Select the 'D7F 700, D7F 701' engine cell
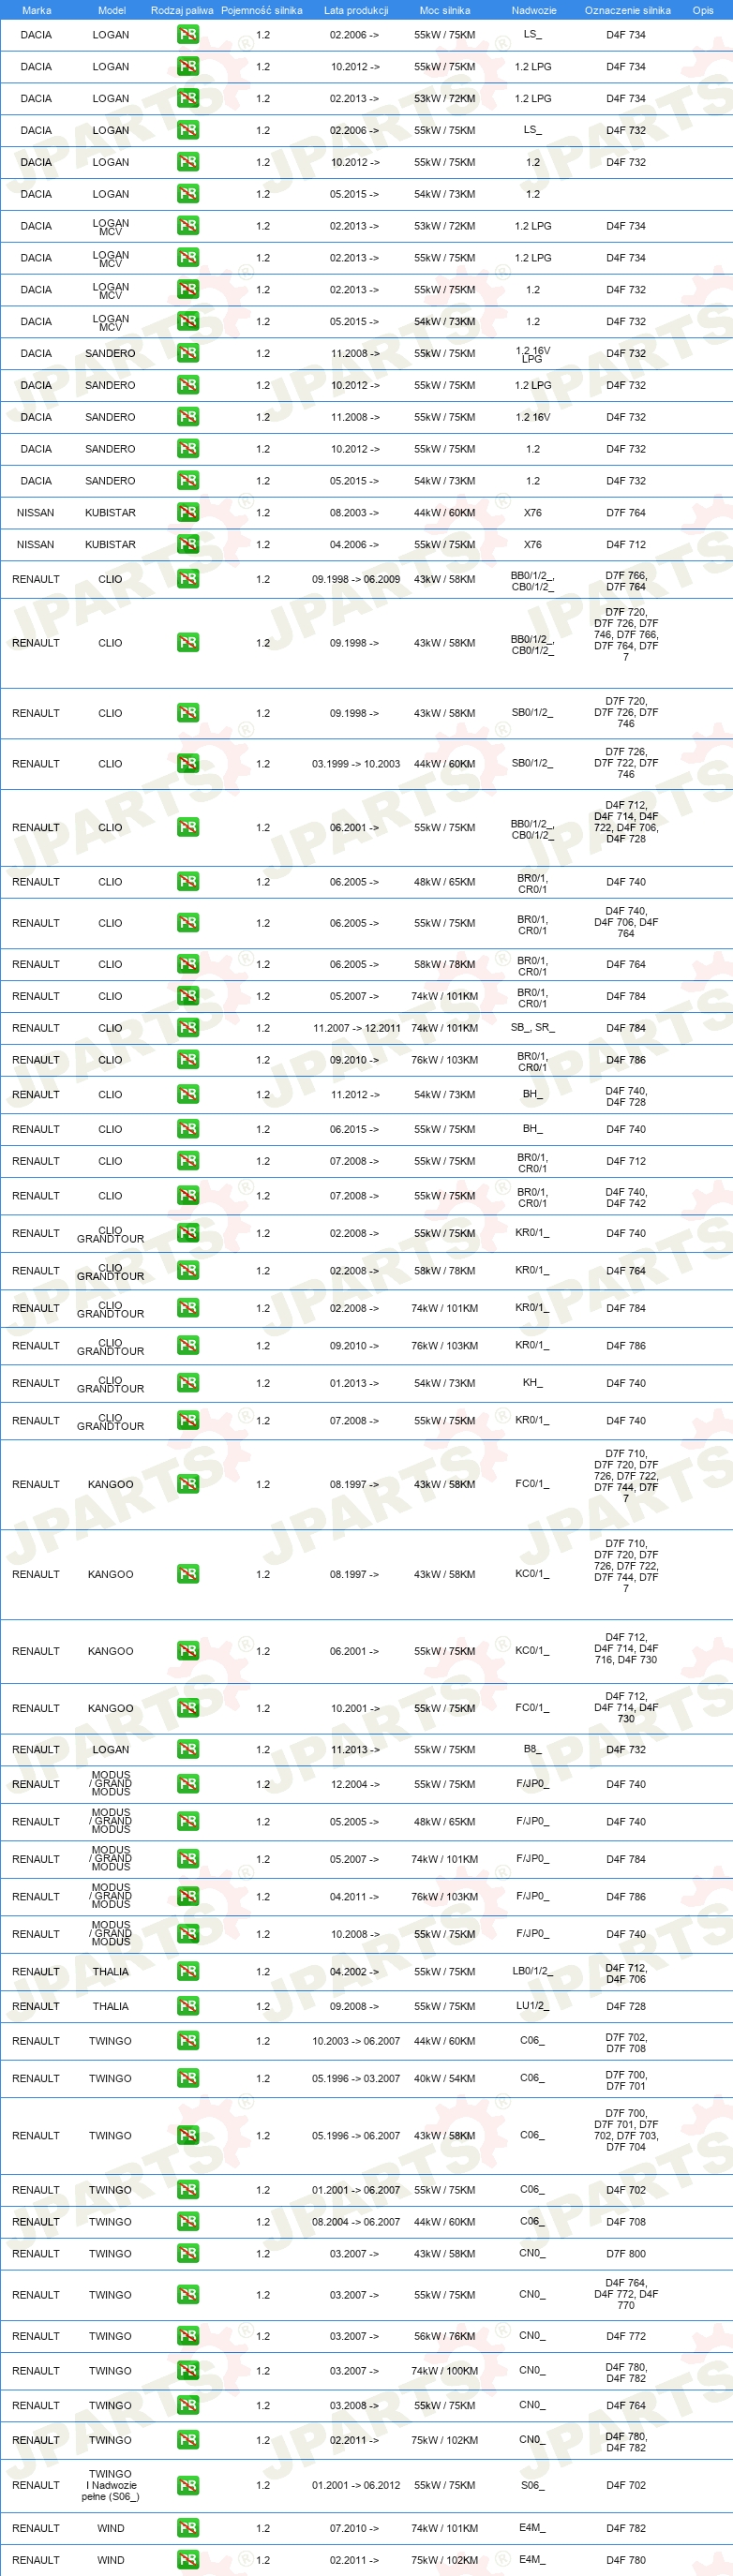 pos(626,2081)
